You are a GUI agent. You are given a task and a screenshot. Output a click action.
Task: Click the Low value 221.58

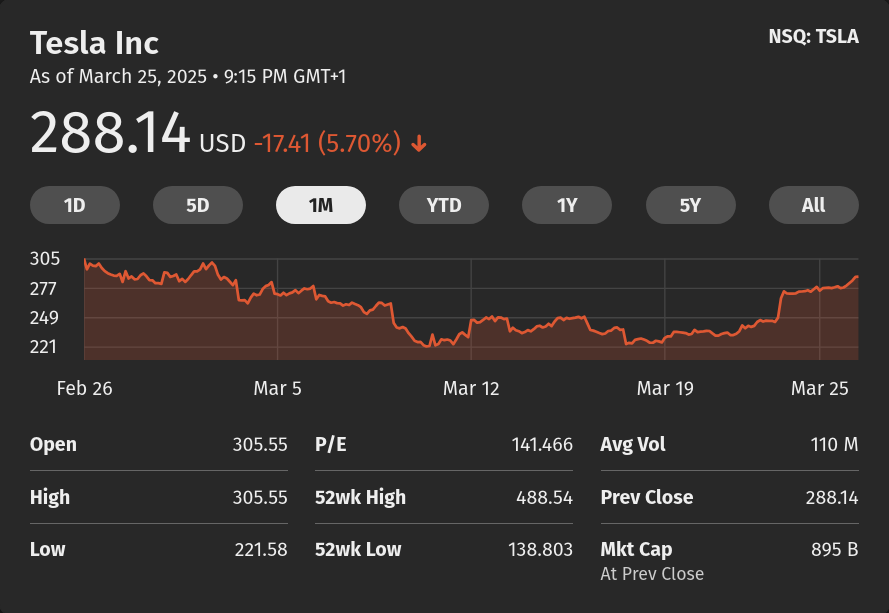pyautogui.click(x=261, y=549)
